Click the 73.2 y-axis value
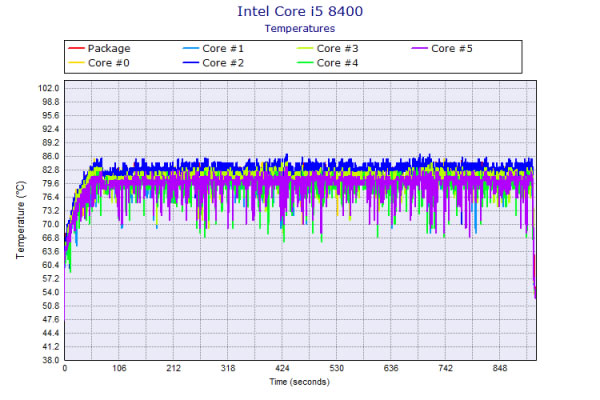 click(x=51, y=211)
